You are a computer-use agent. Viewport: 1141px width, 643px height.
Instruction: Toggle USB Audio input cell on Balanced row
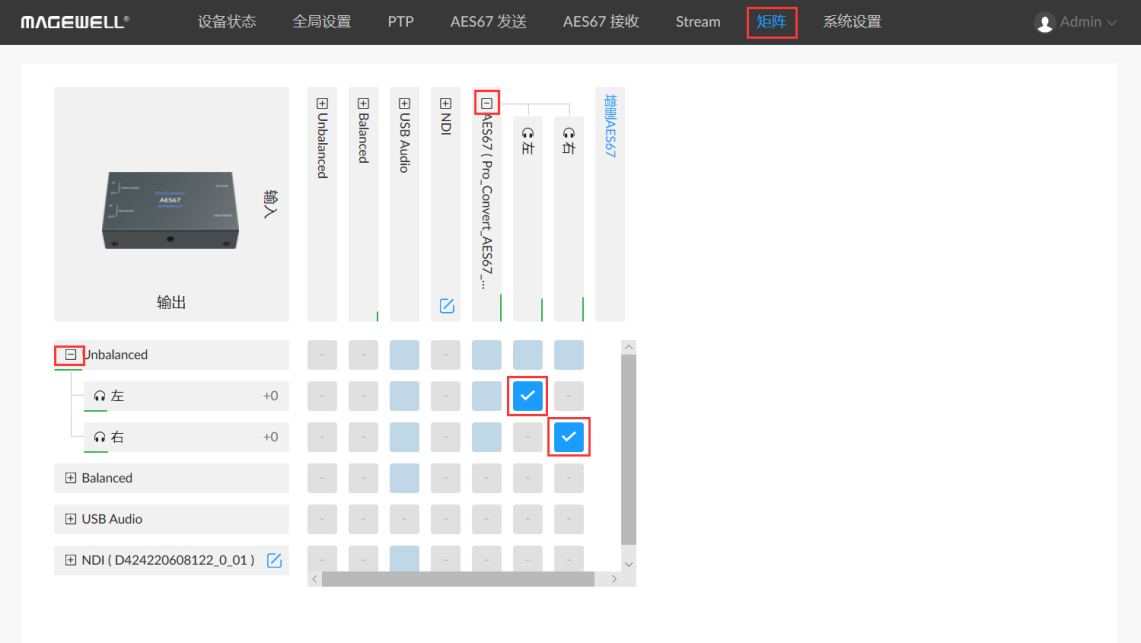(x=405, y=478)
